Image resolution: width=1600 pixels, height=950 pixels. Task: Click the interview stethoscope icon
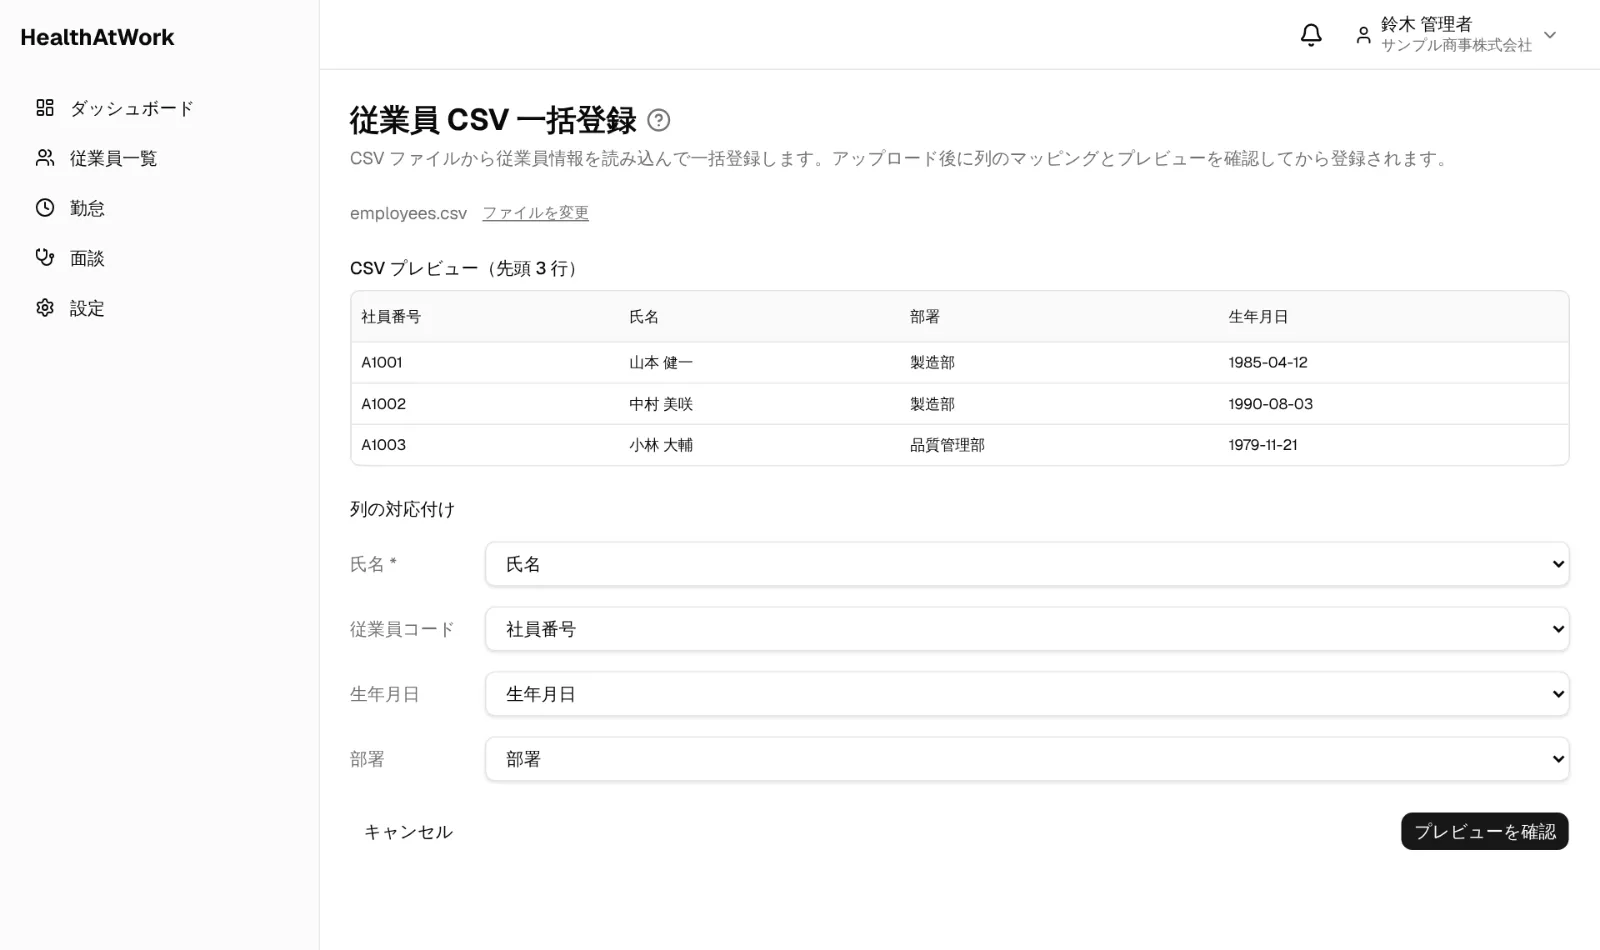pos(45,258)
